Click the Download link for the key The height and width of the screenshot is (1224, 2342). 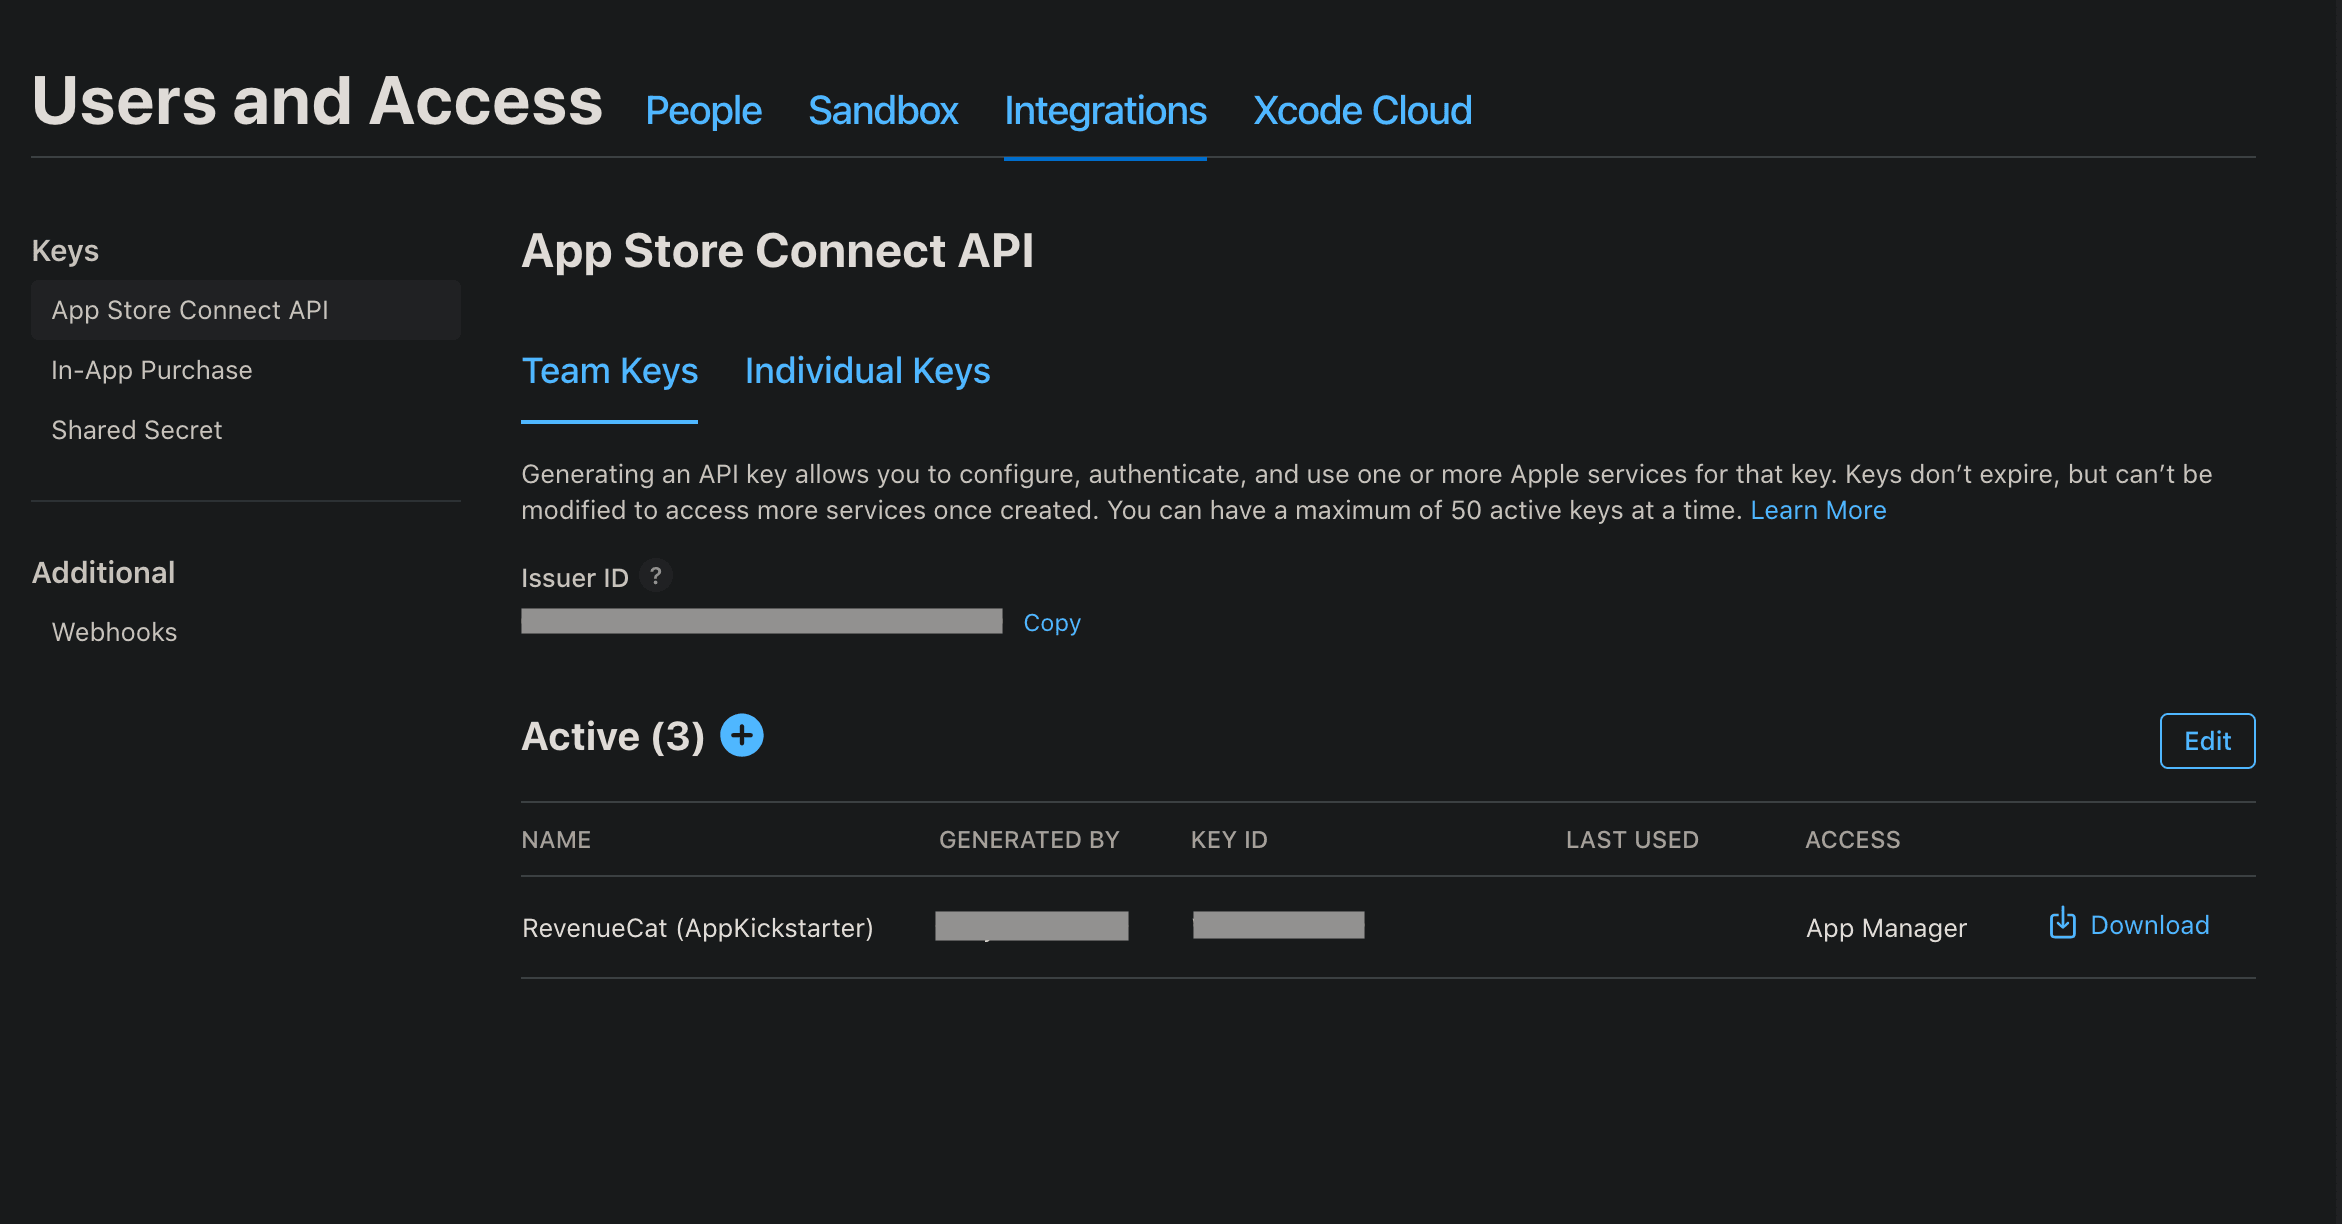[2150, 924]
